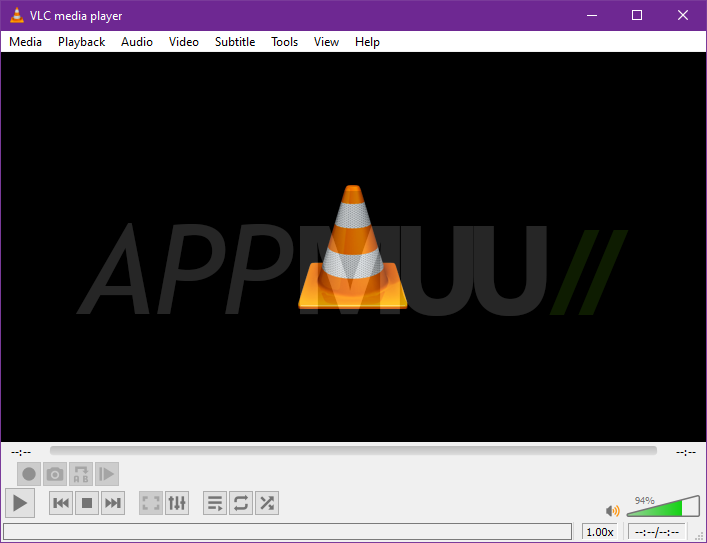Image resolution: width=707 pixels, height=543 pixels.
Task: Maximize the VLC media player window
Action: coord(637,15)
